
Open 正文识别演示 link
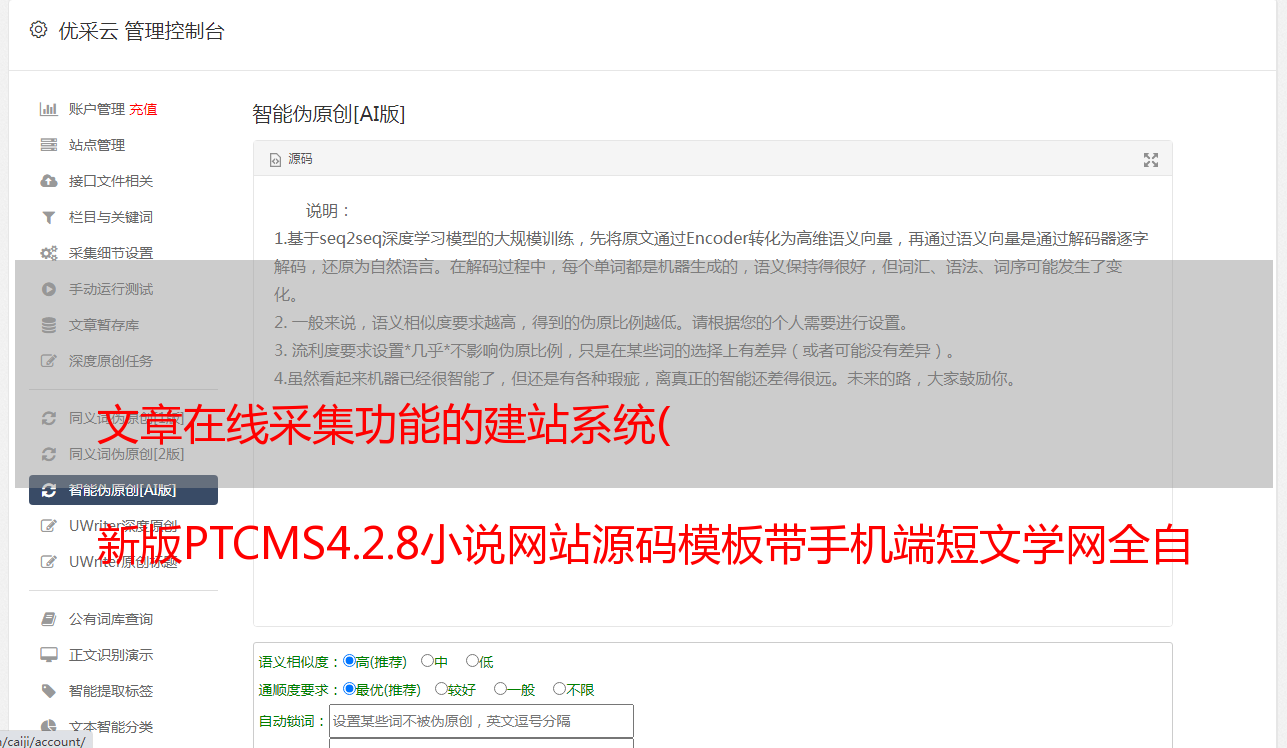(x=110, y=655)
